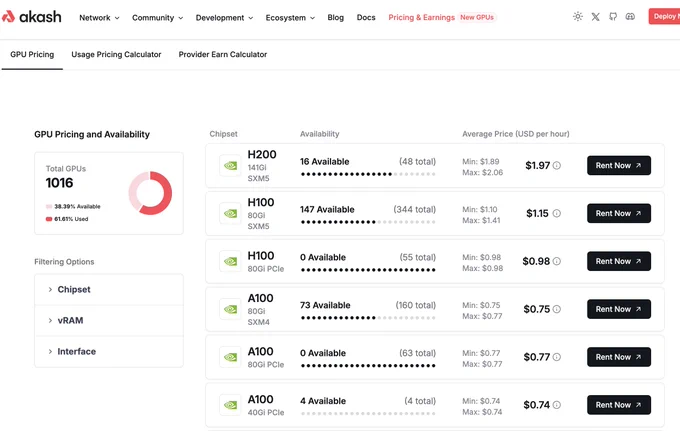Expand the Interface filter
The height and width of the screenshot is (431, 680).
pos(109,351)
